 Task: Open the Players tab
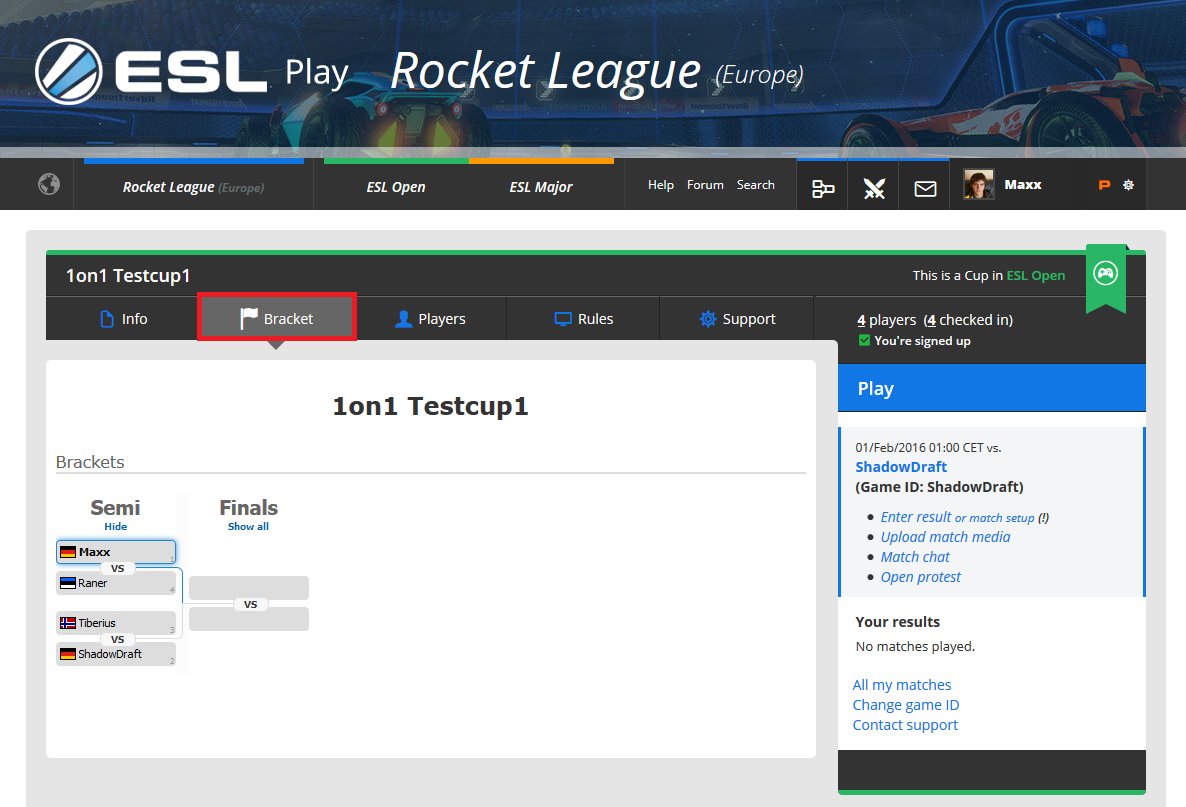(430, 319)
